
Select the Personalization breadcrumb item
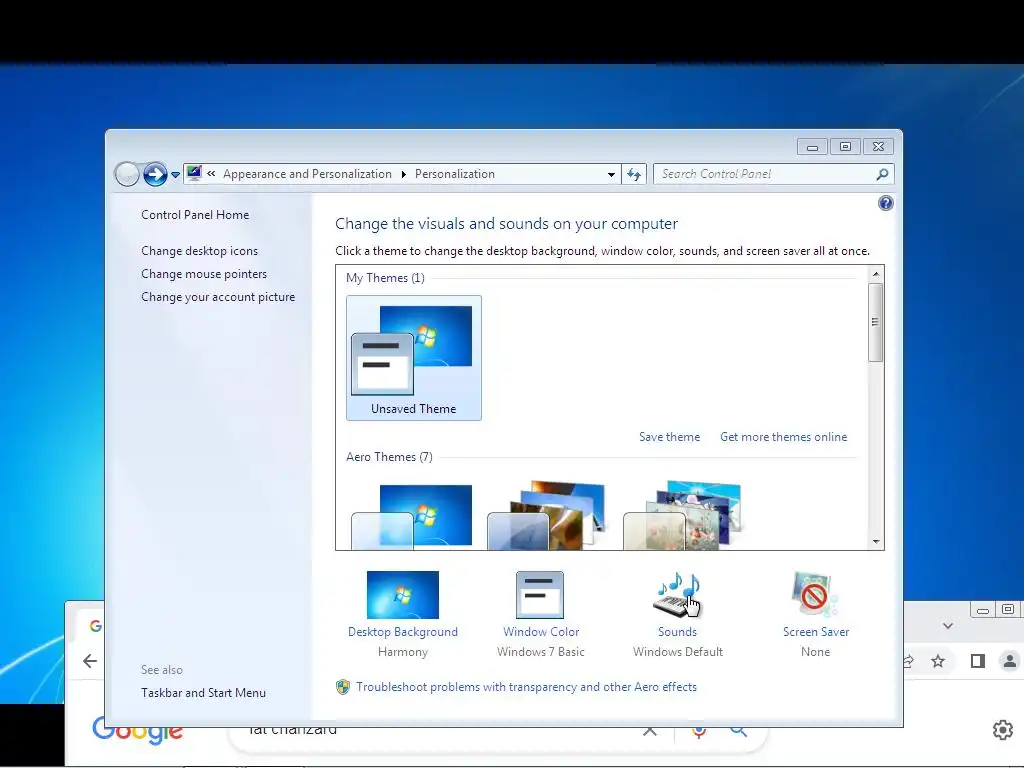tap(455, 174)
